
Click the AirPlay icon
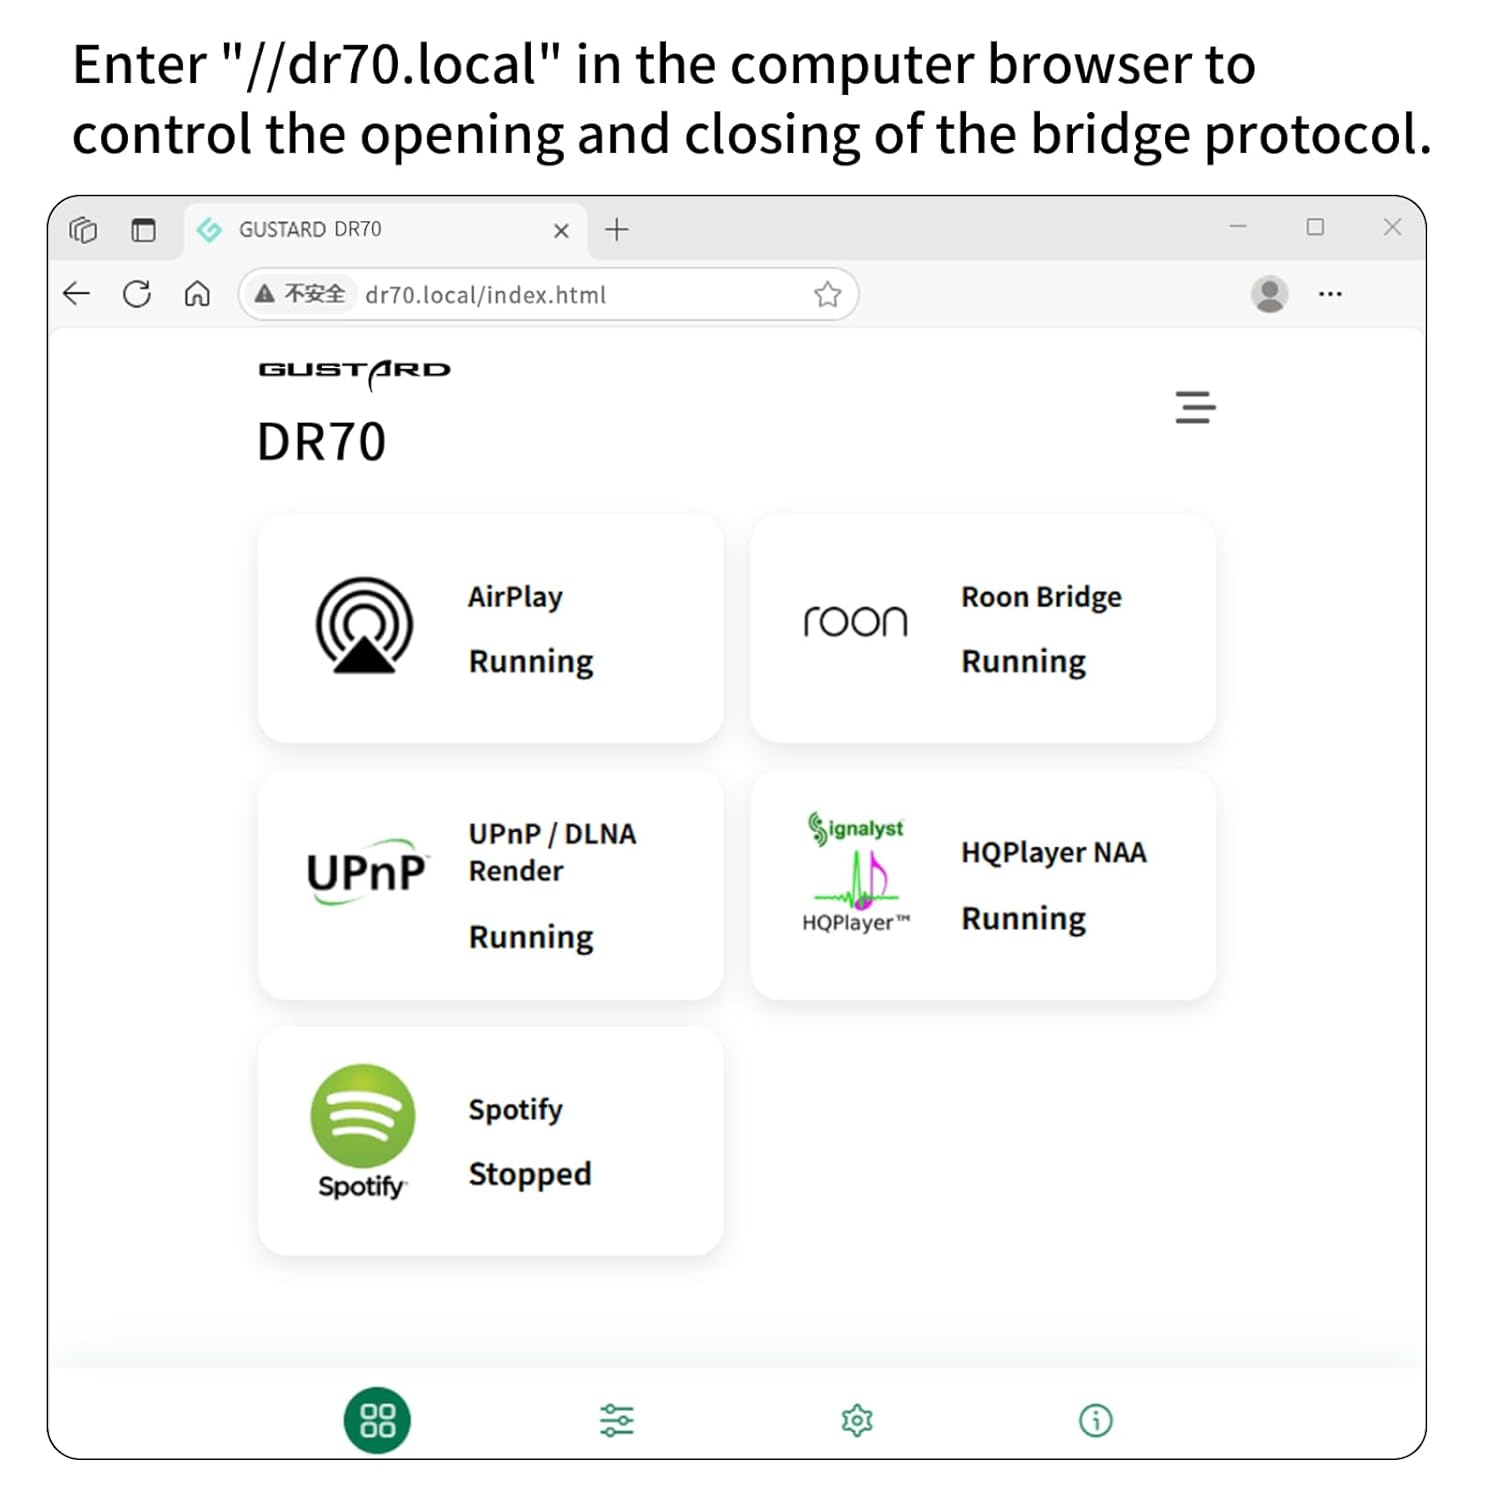364,626
